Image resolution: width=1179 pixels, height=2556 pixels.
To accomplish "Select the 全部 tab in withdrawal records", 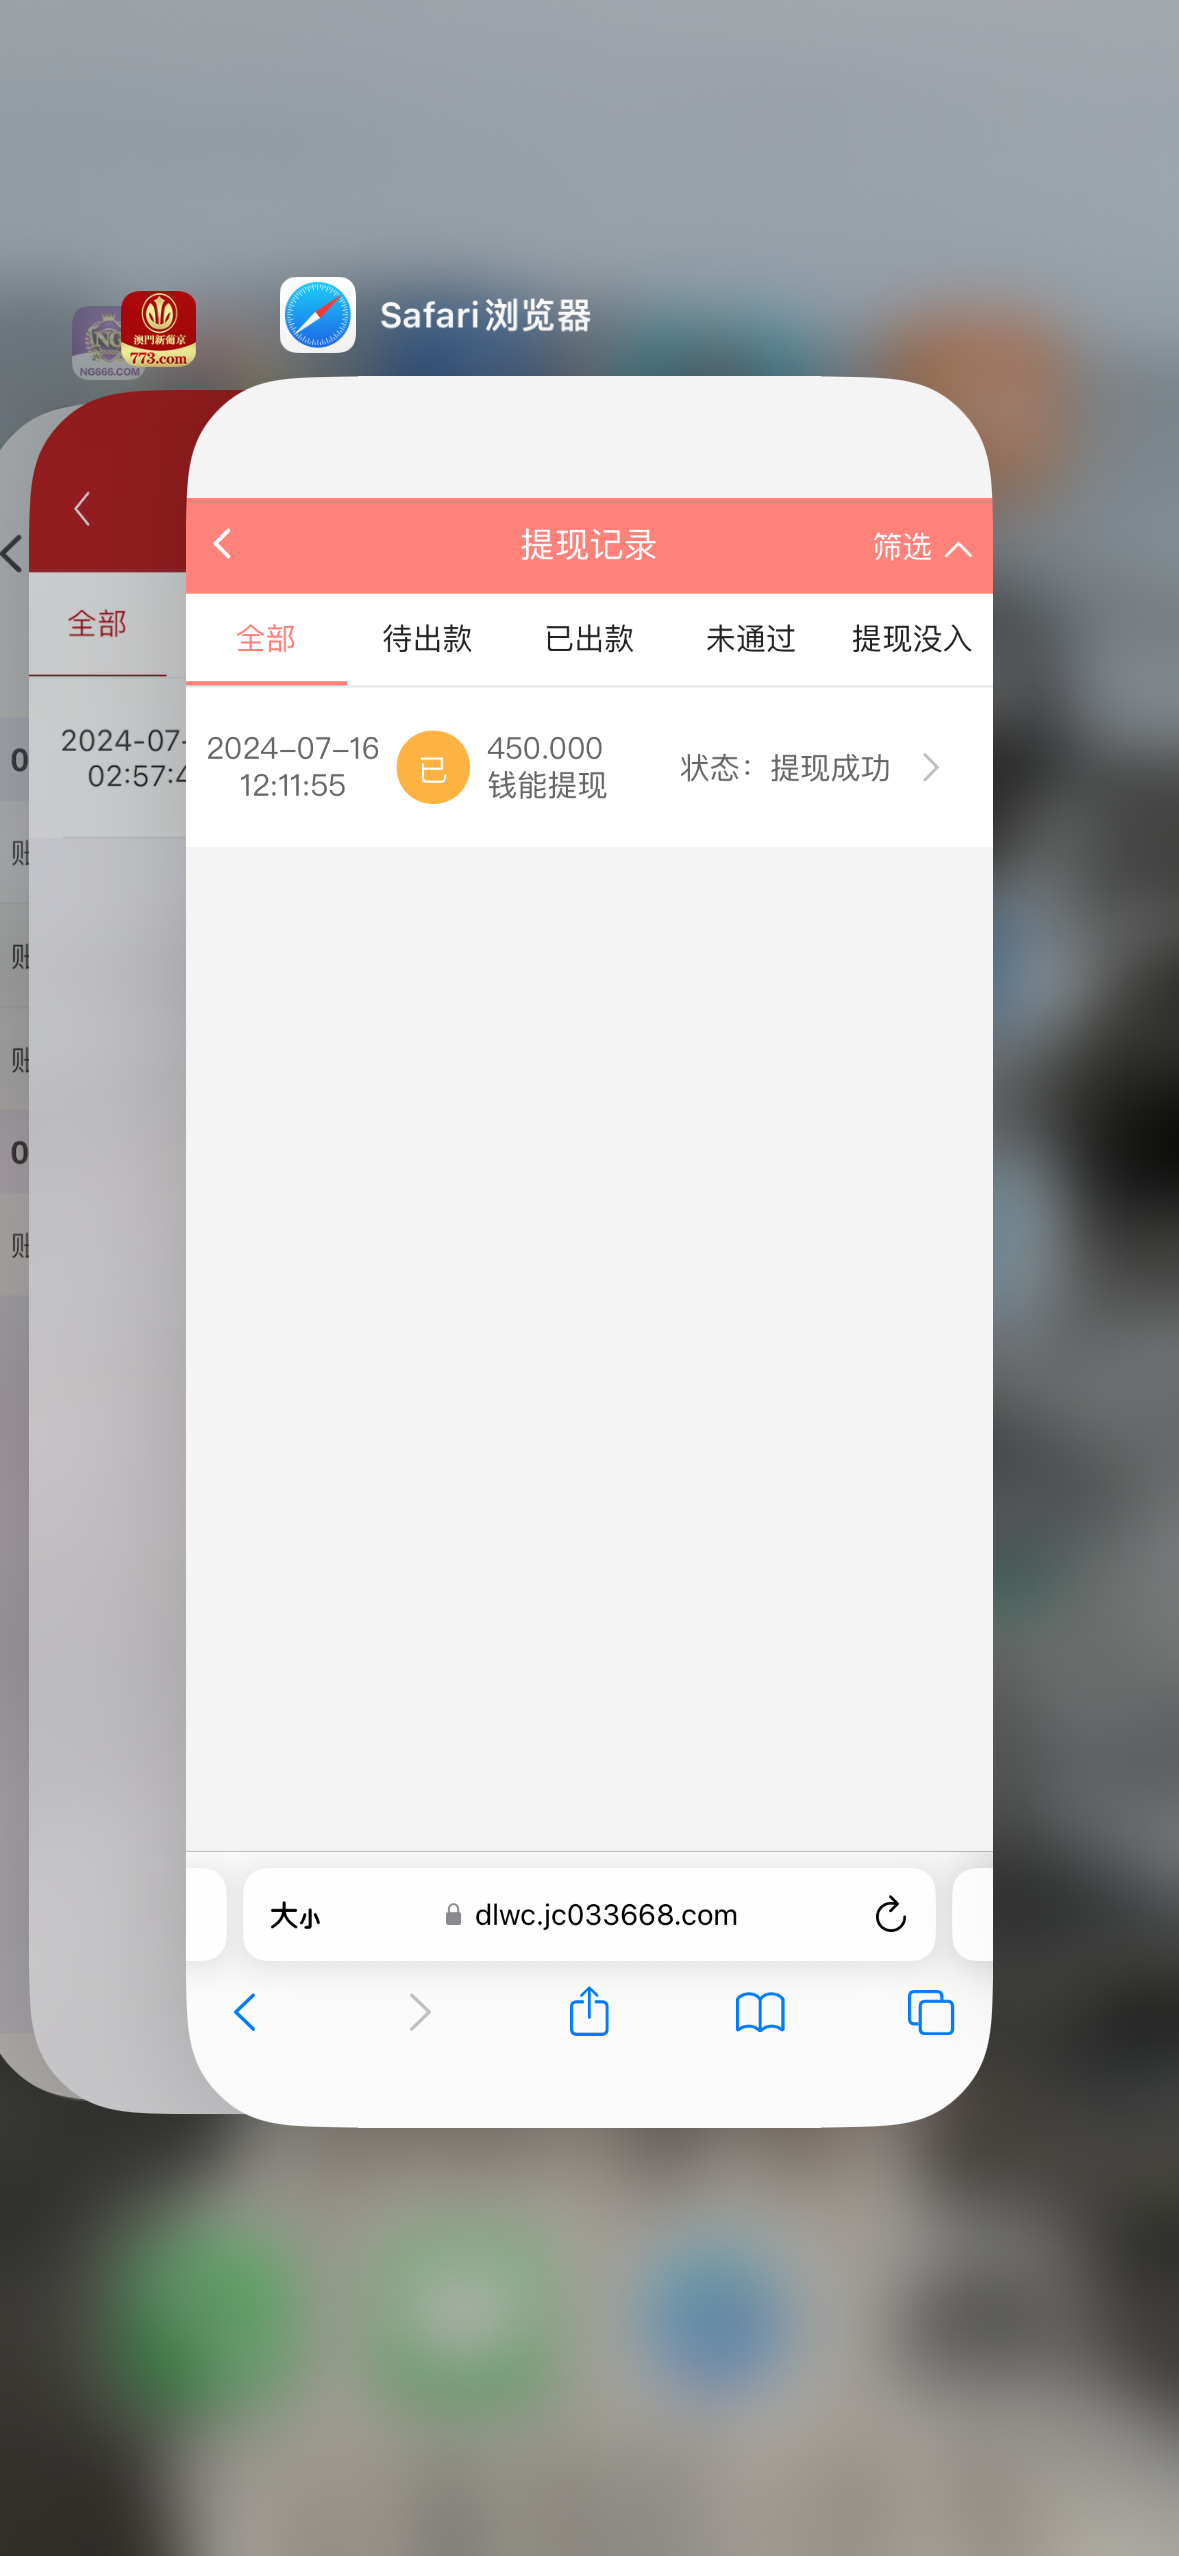I will coord(265,638).
